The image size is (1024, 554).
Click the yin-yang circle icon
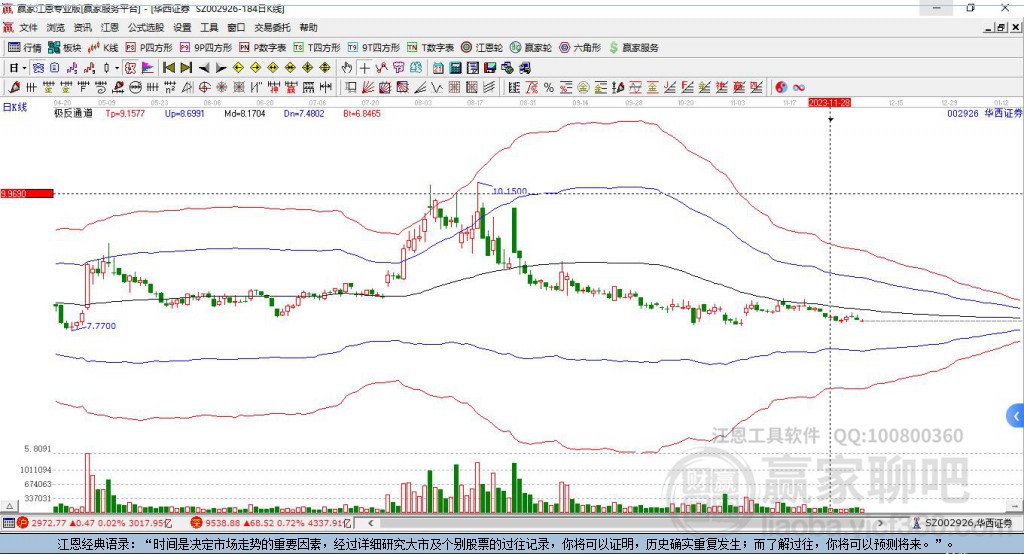point(781,88)
